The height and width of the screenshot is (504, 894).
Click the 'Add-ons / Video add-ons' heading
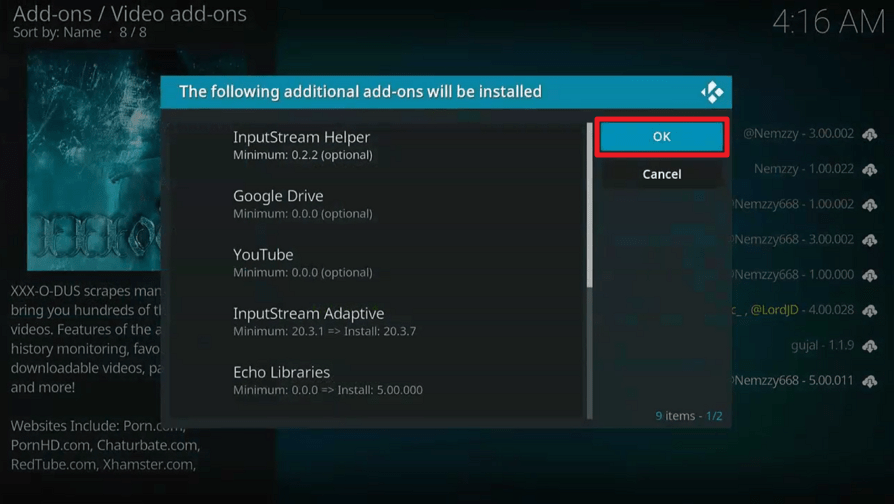[130, 14]
